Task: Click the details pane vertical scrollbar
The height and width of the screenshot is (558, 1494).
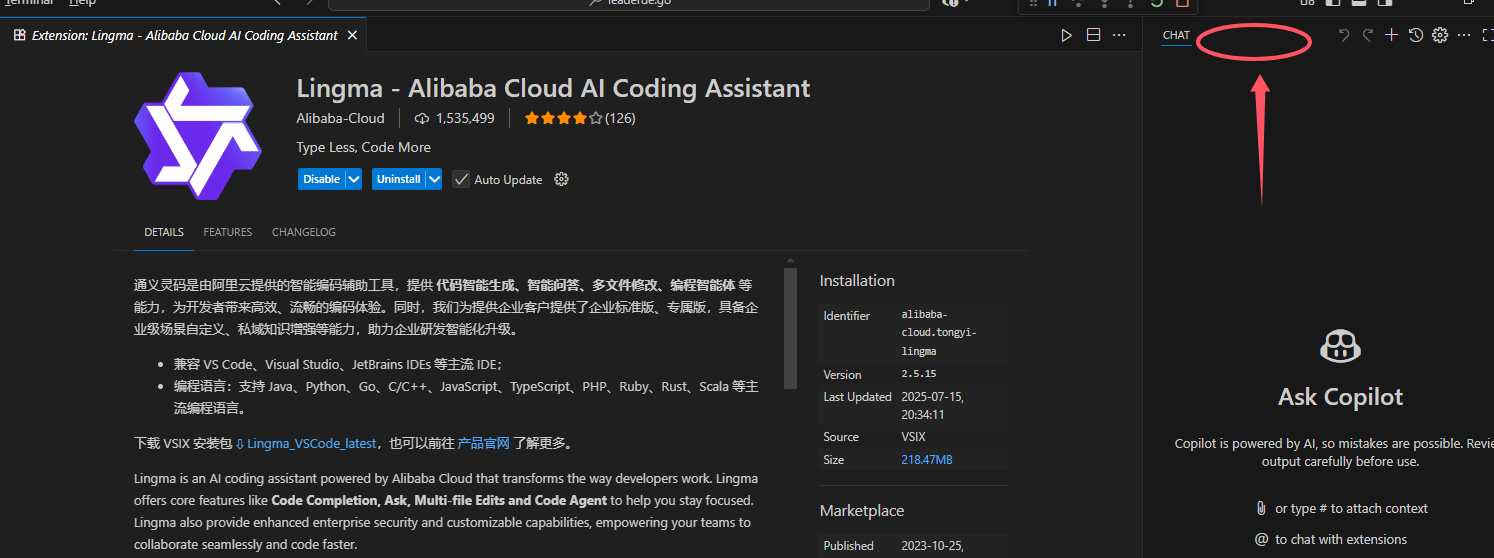Action: pyautogui.click(x=791, y=329)
